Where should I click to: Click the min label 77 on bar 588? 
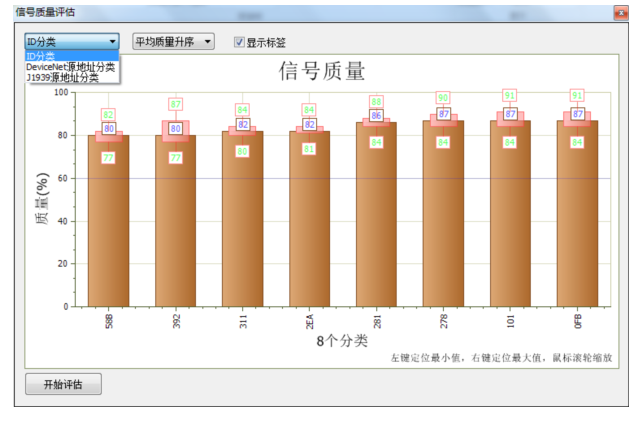tap(108, 158)
